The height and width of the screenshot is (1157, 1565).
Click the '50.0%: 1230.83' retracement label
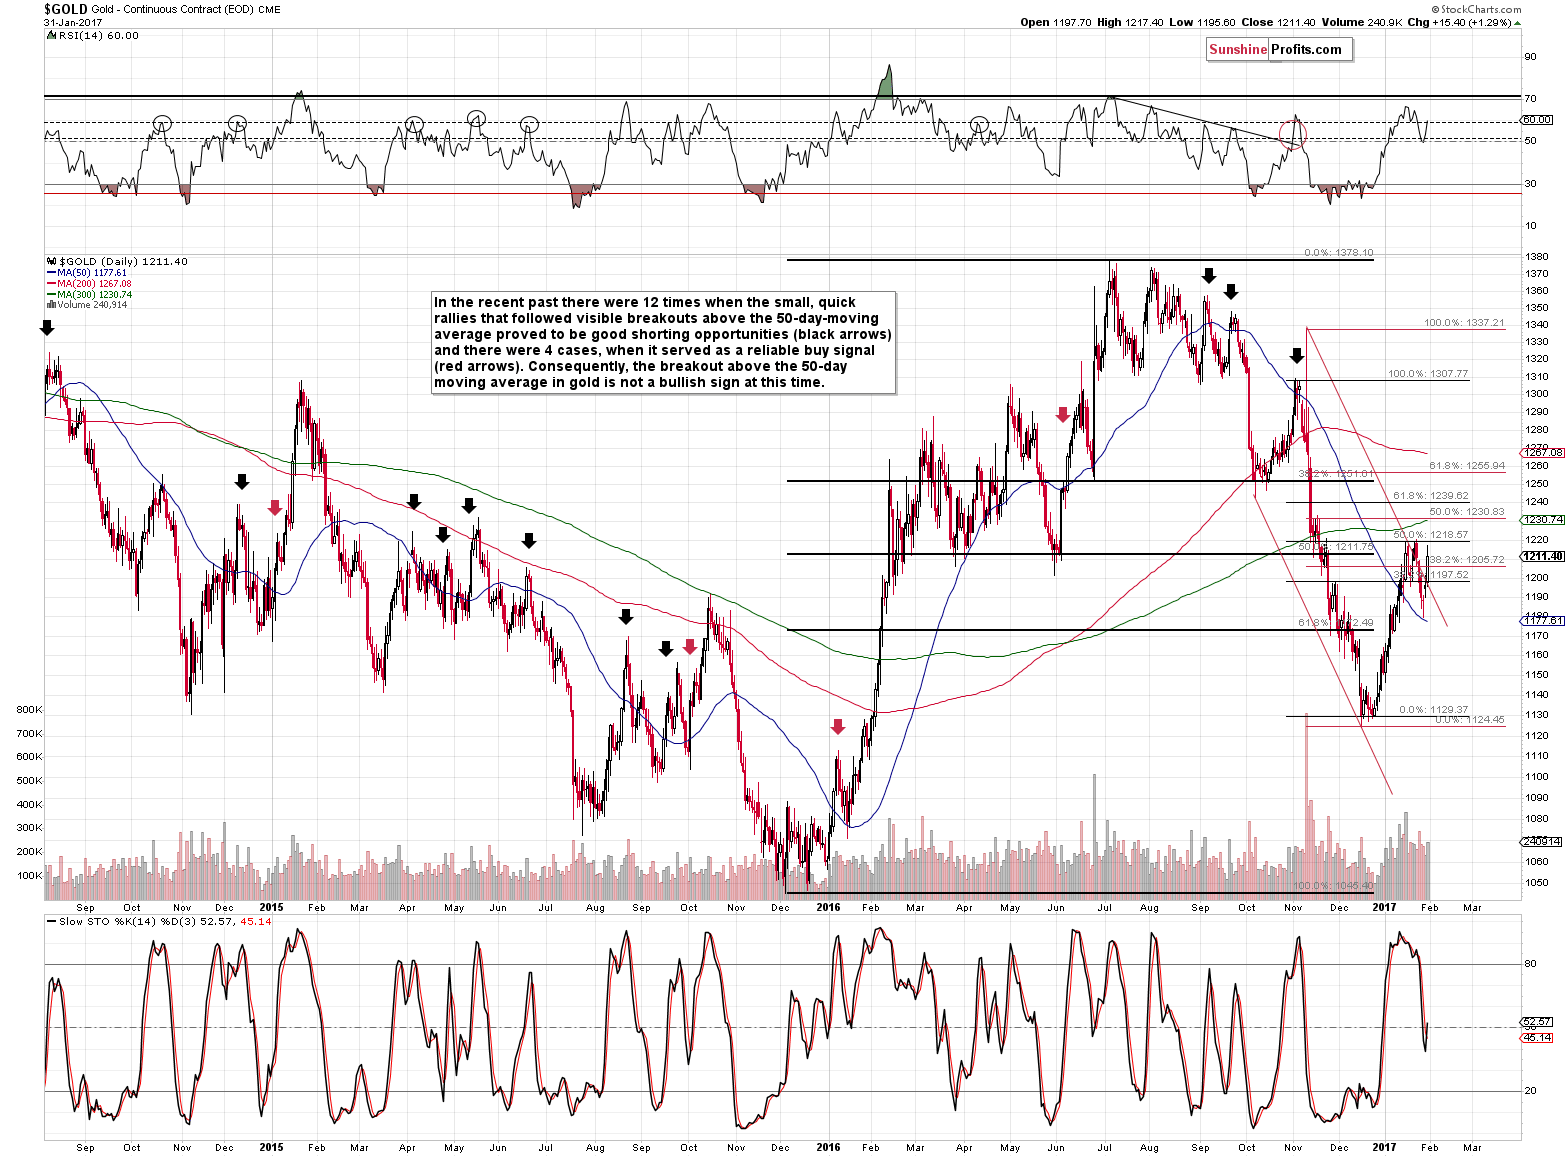(1467, 512)
